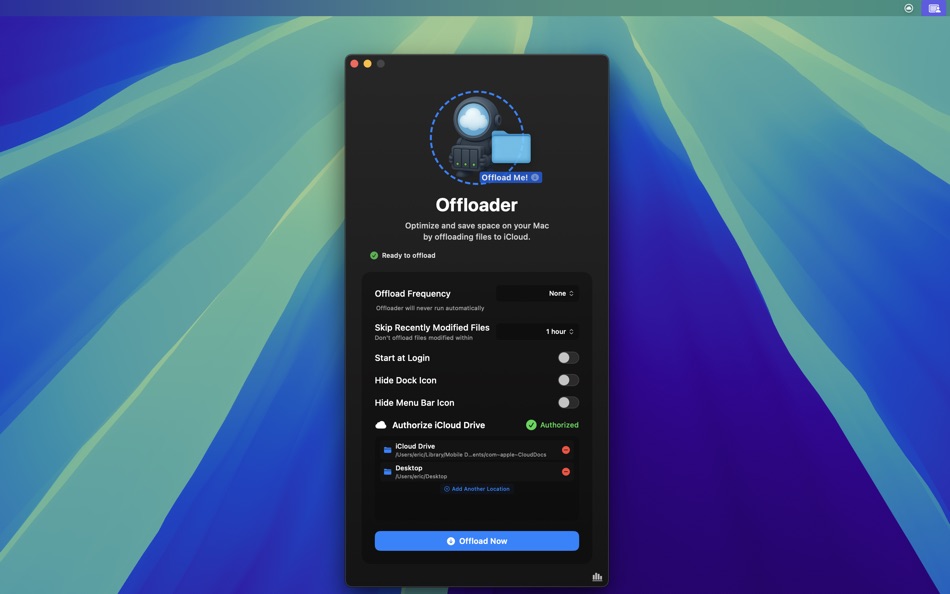950x594 pixels.
Task: Close the Offloader window with red button
Action: point(354,64)
